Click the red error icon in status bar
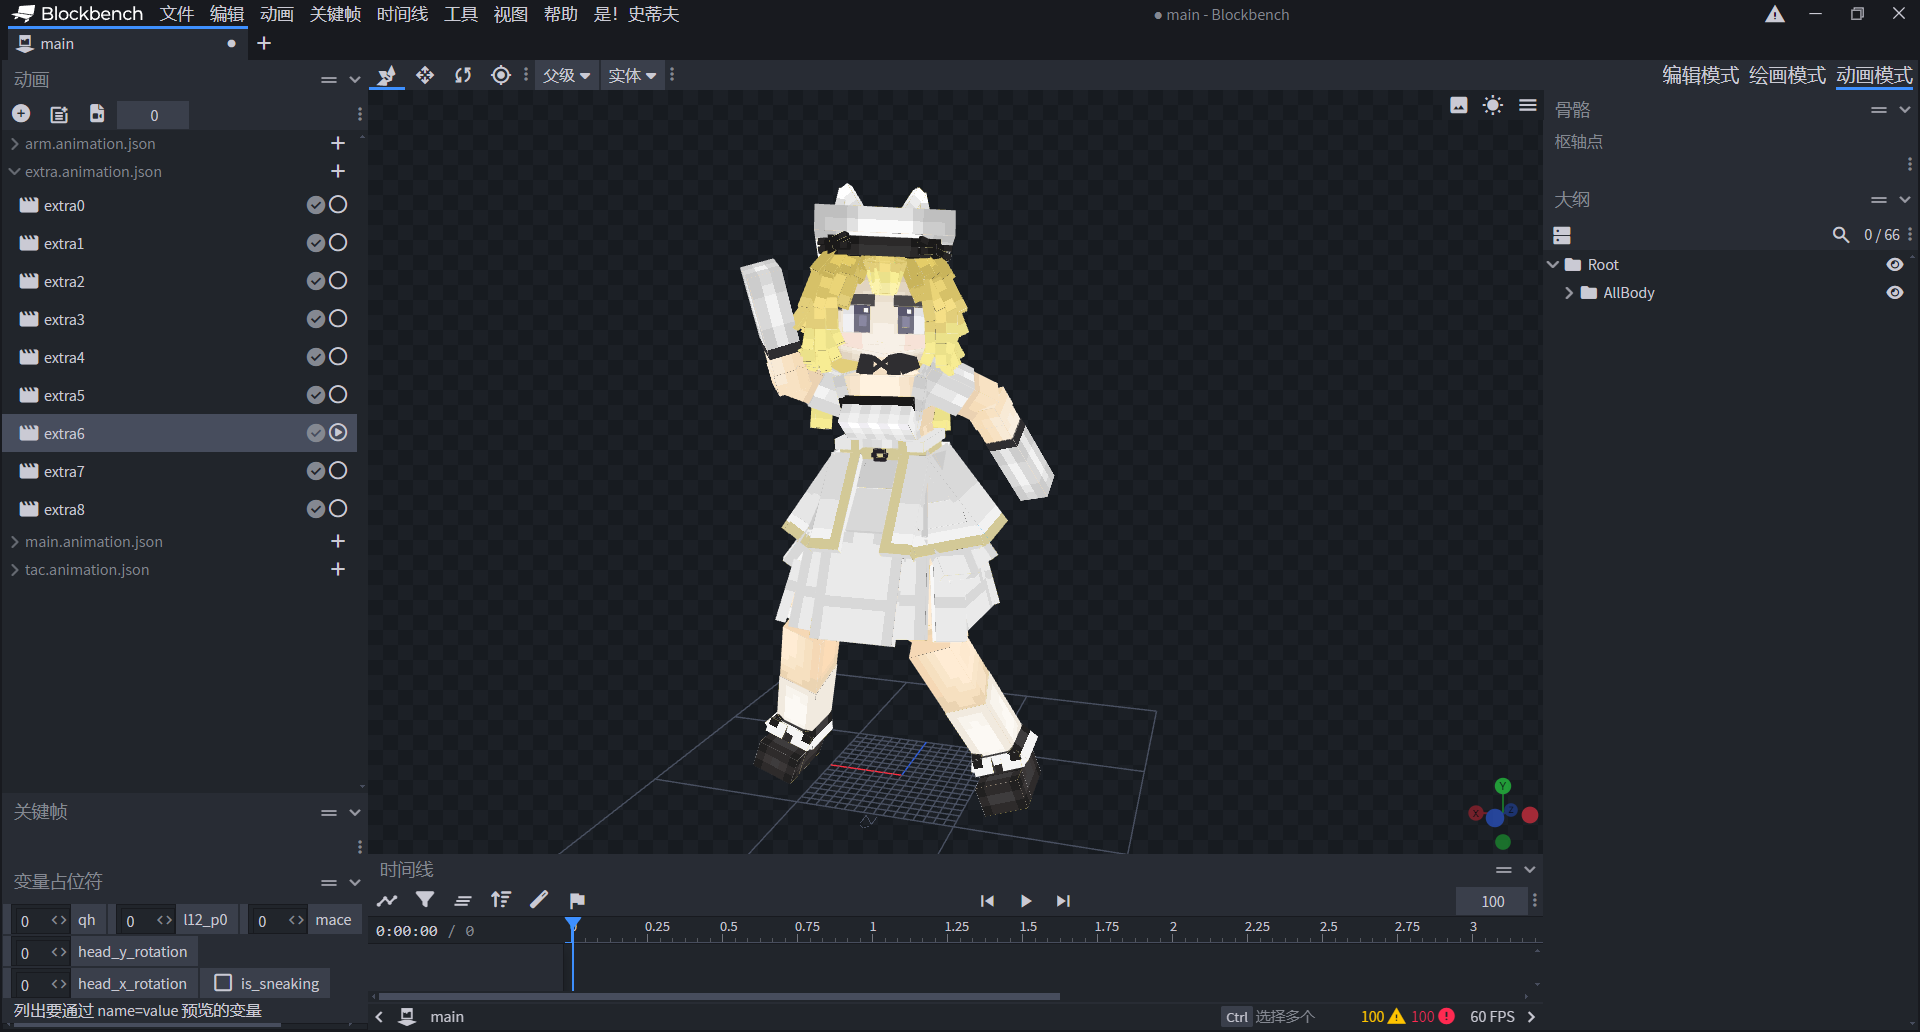 pyautogui.click(x=1446, y=1016)
